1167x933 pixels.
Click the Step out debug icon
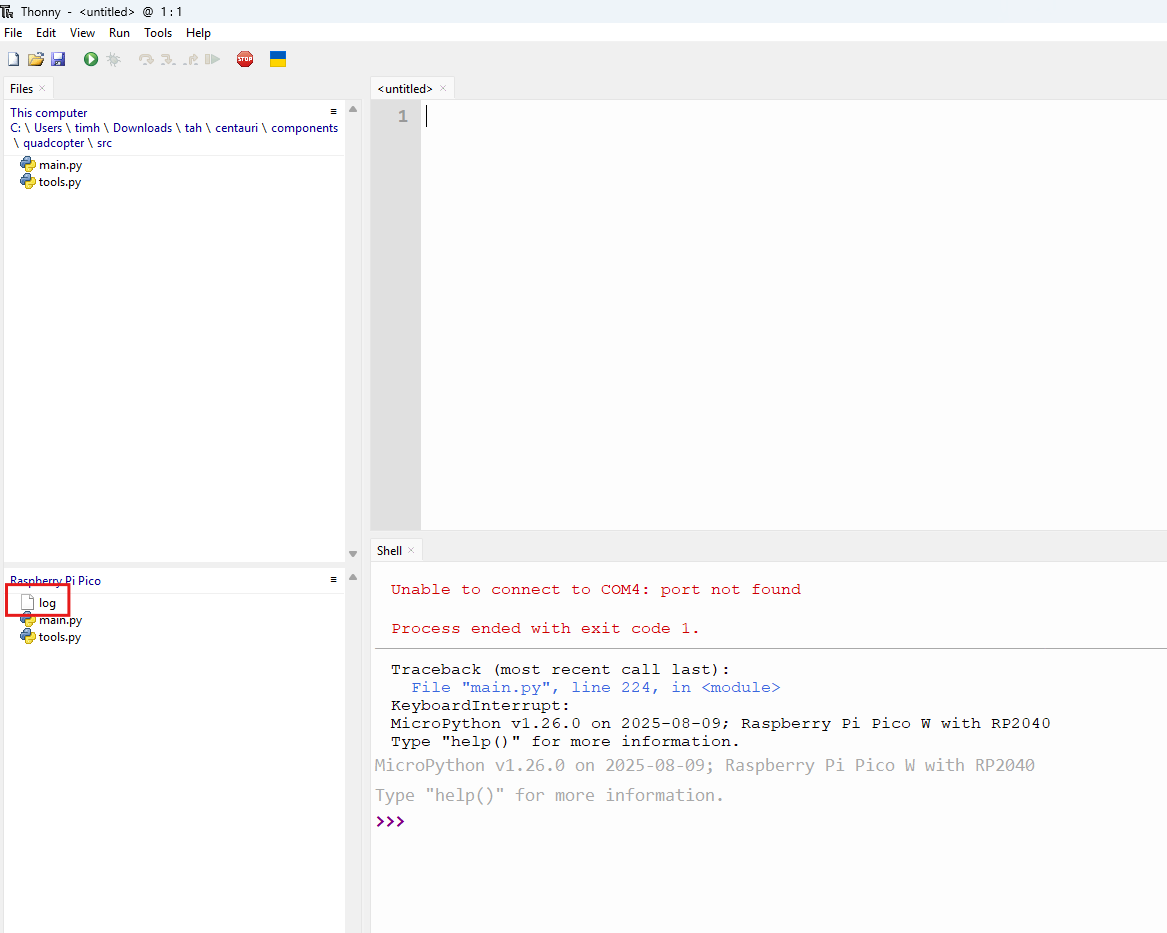pyautogui.click(x=191, y=60)
